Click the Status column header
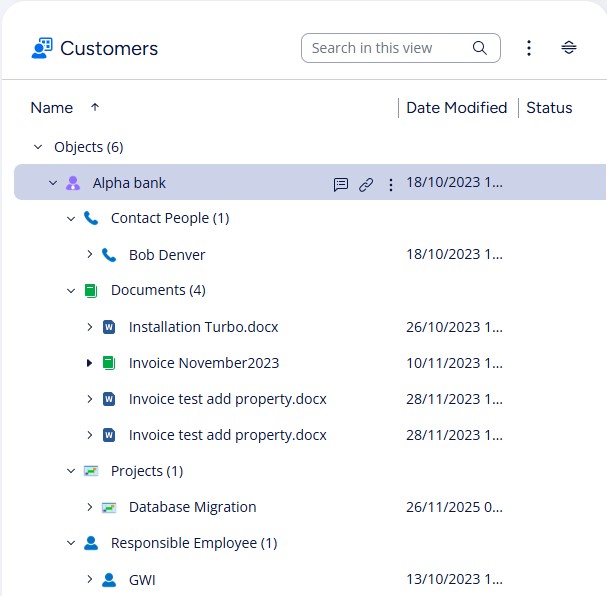 tap(549, 108)
